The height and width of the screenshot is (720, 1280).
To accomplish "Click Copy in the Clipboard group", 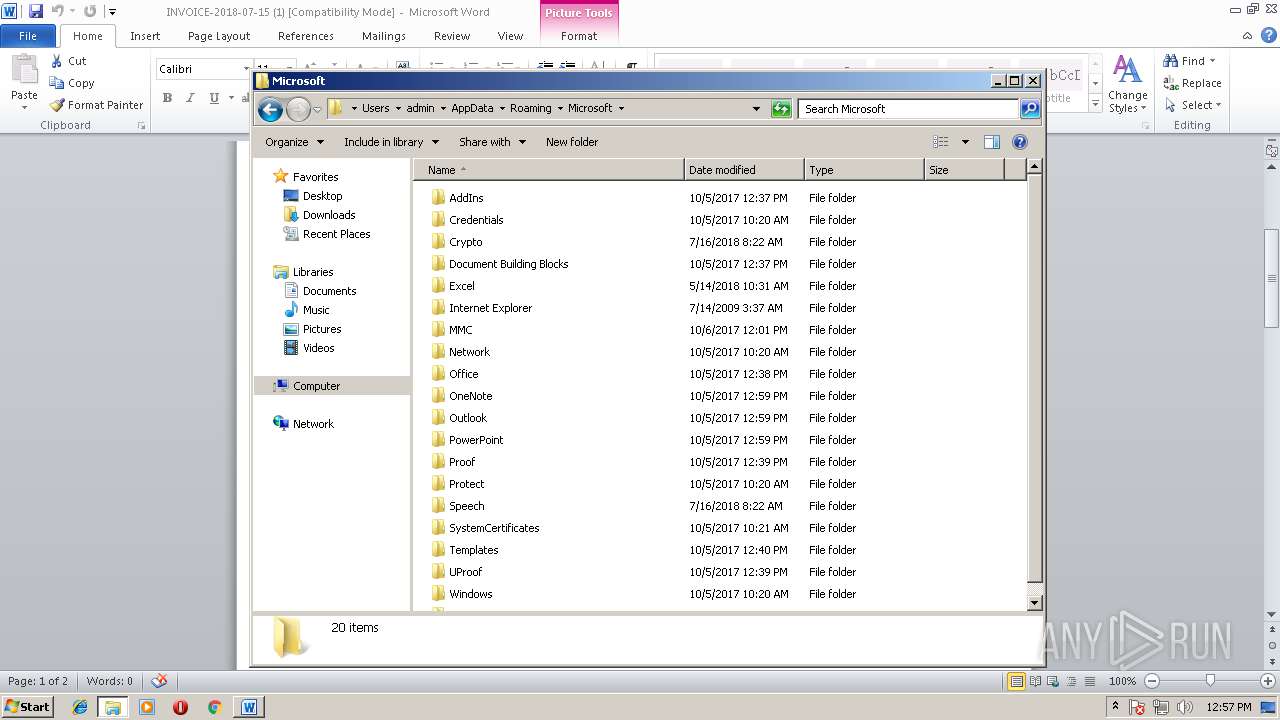I will pos(72,83).
